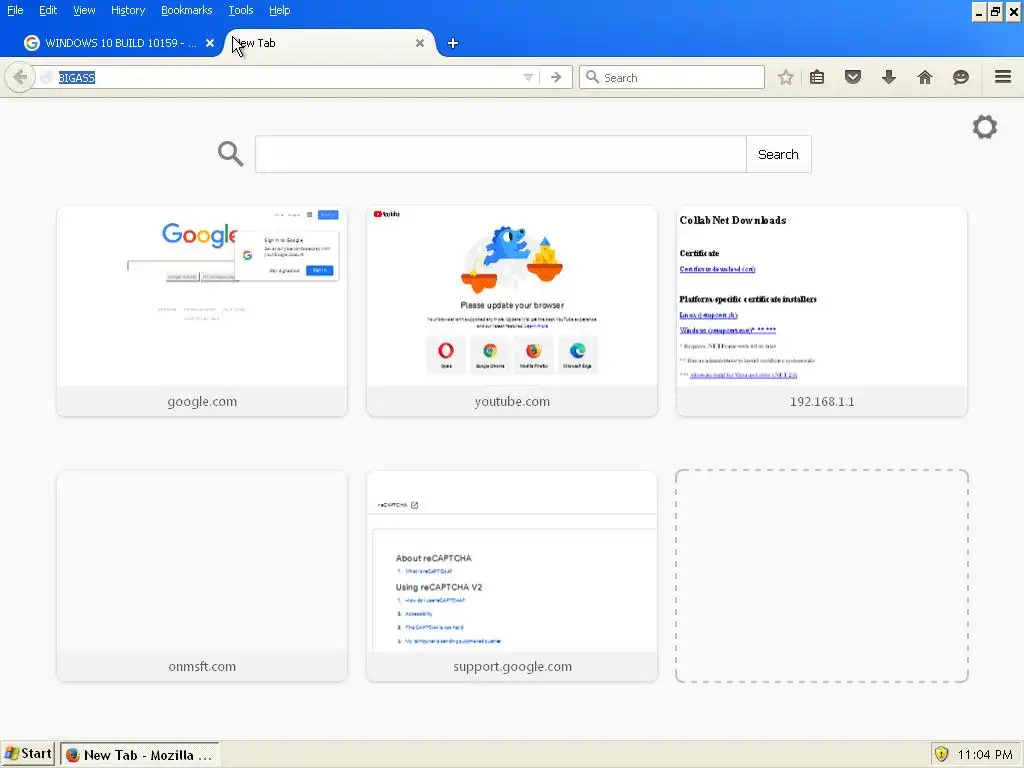Click the Search button on page
Image resolution: width=1024 pixels, height=768 pixels.
coord(778,154)
